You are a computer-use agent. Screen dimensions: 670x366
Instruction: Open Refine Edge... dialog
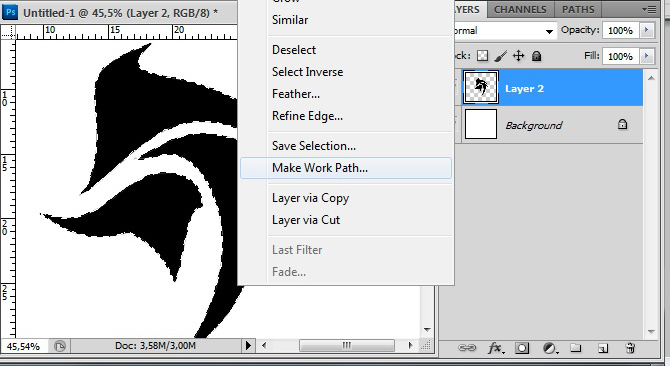(x=308, y=116)
